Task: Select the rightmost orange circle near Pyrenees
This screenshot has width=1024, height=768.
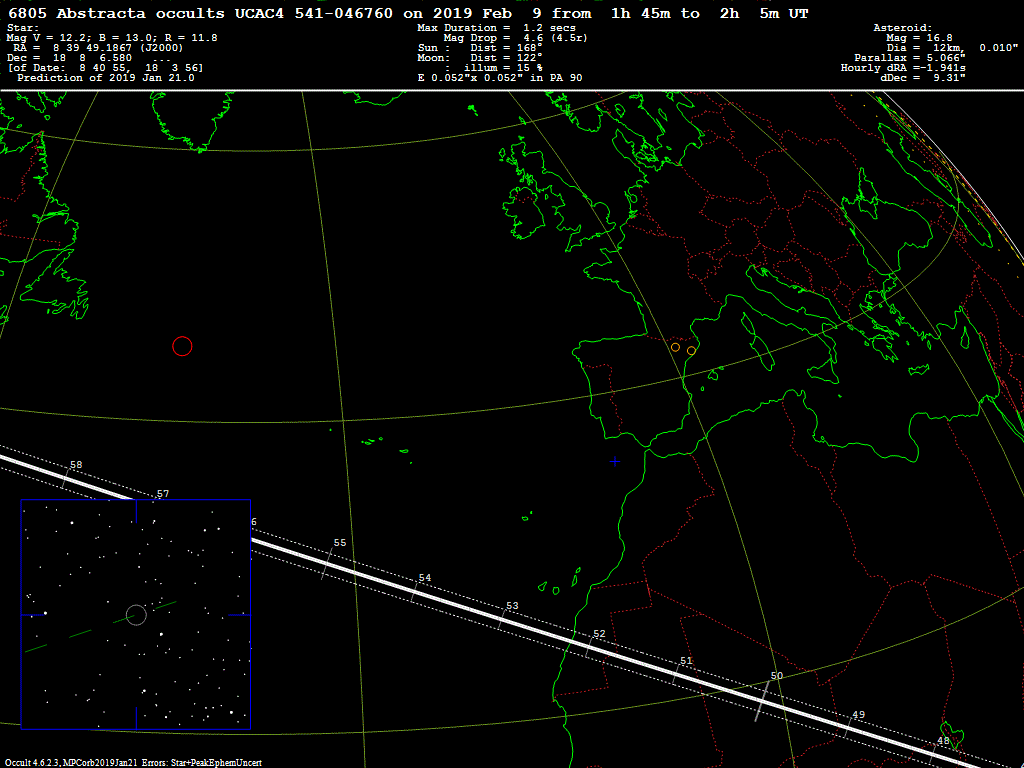Action: tap(691, 350)
